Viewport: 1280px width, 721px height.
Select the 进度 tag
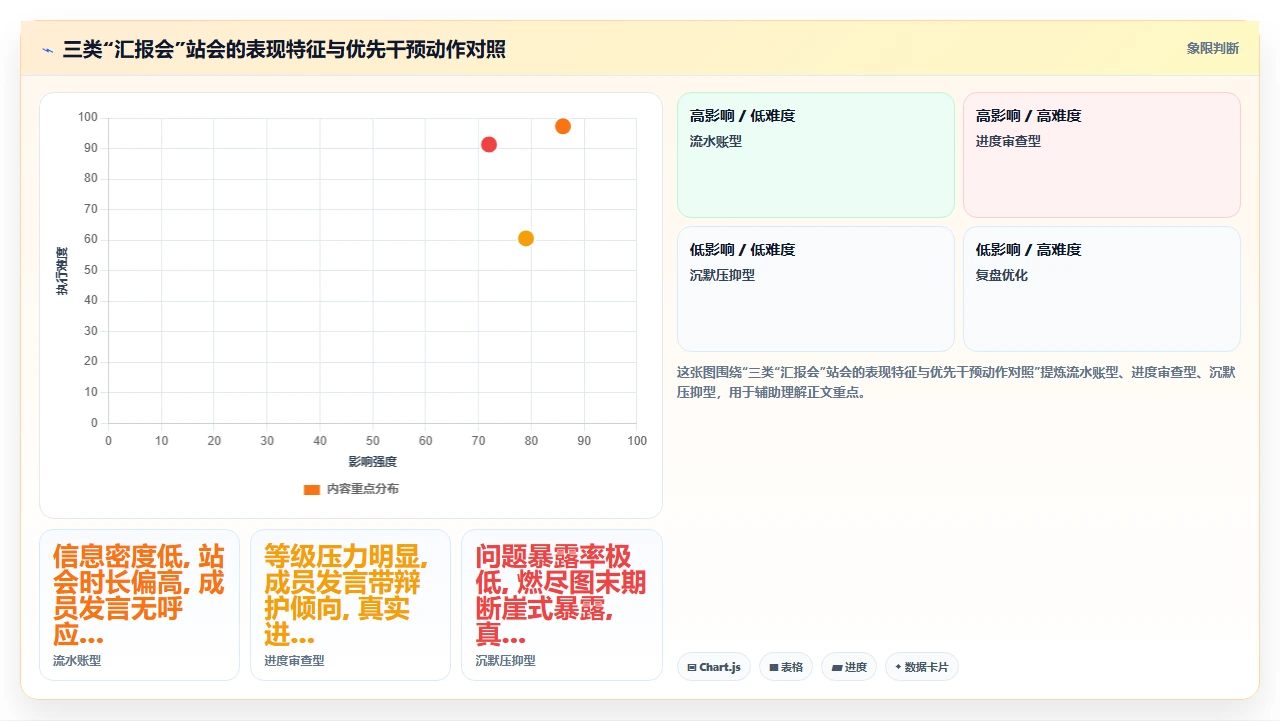point(849,667)
